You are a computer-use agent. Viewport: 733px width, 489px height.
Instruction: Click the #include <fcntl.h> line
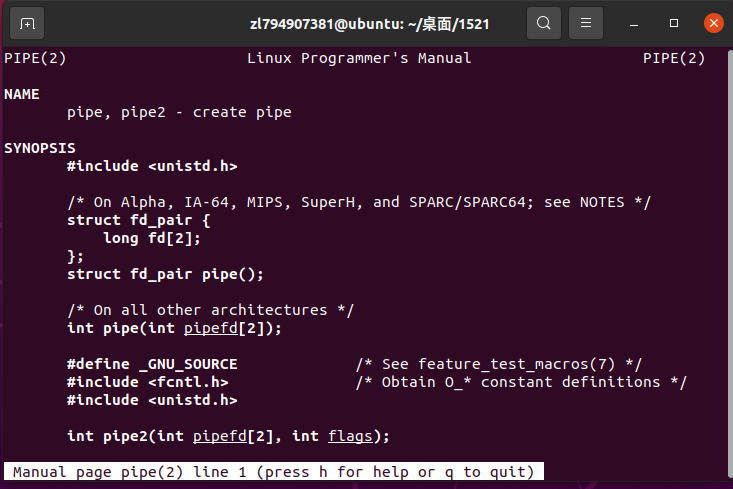pos(147,382)
